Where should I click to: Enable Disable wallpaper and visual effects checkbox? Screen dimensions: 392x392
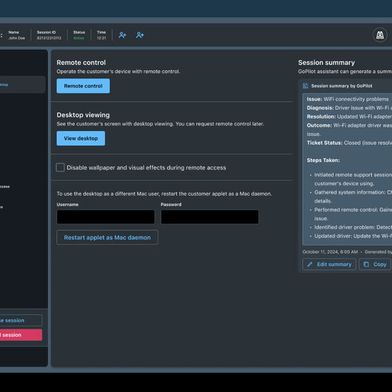coord(60,167)
